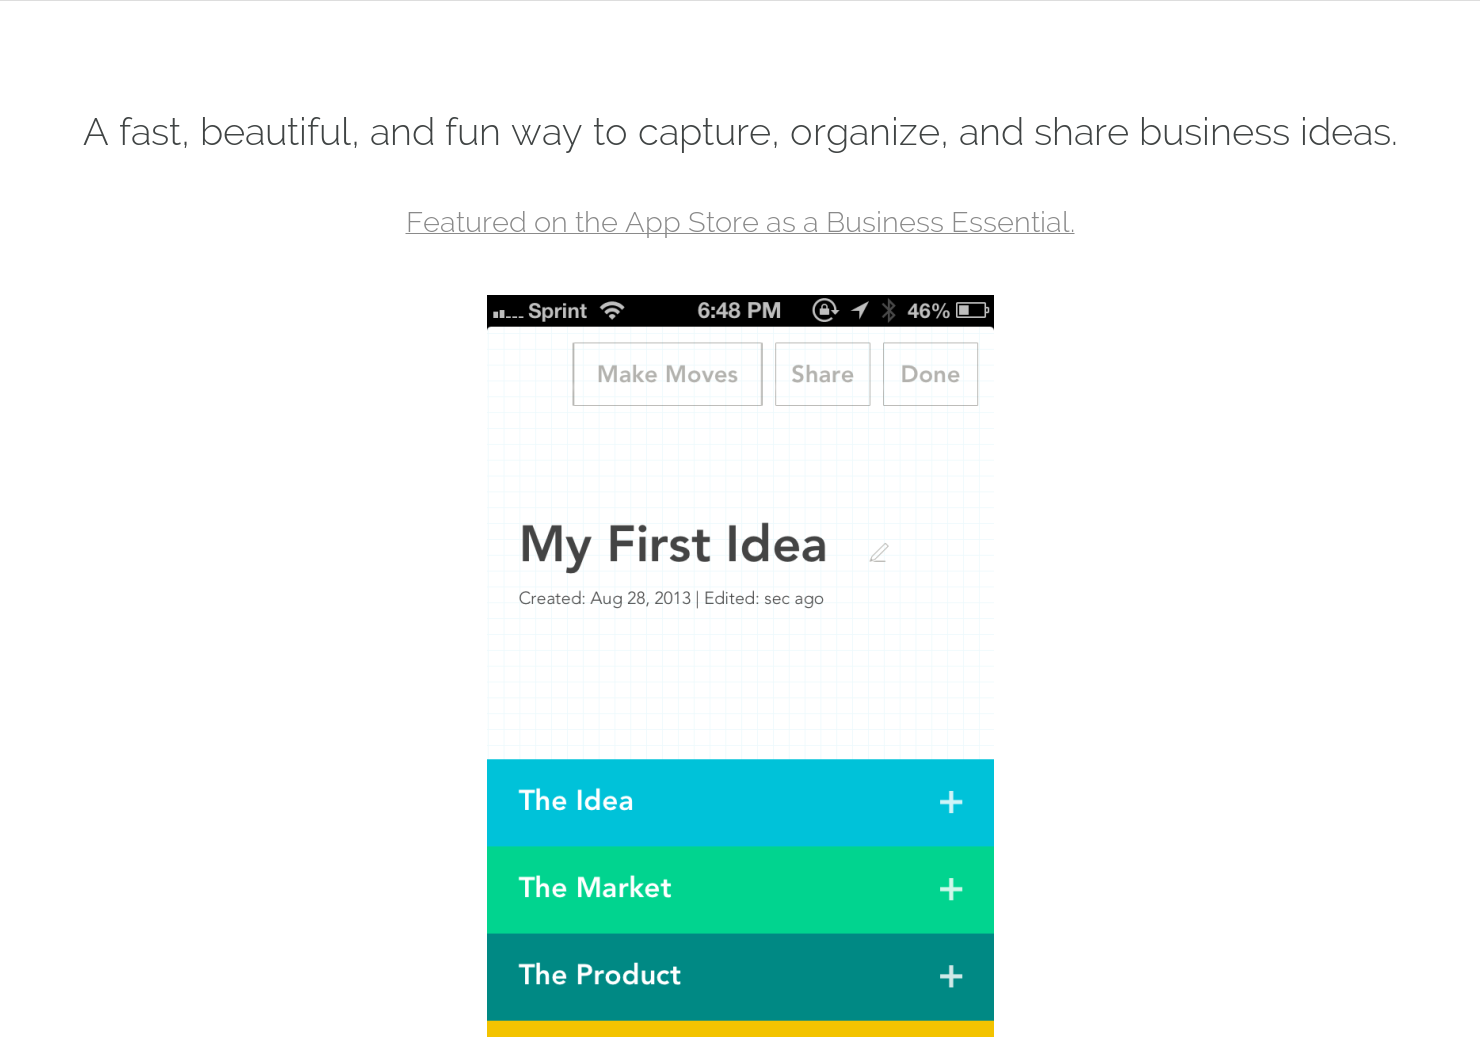Click the location arrow status icon

860,311
